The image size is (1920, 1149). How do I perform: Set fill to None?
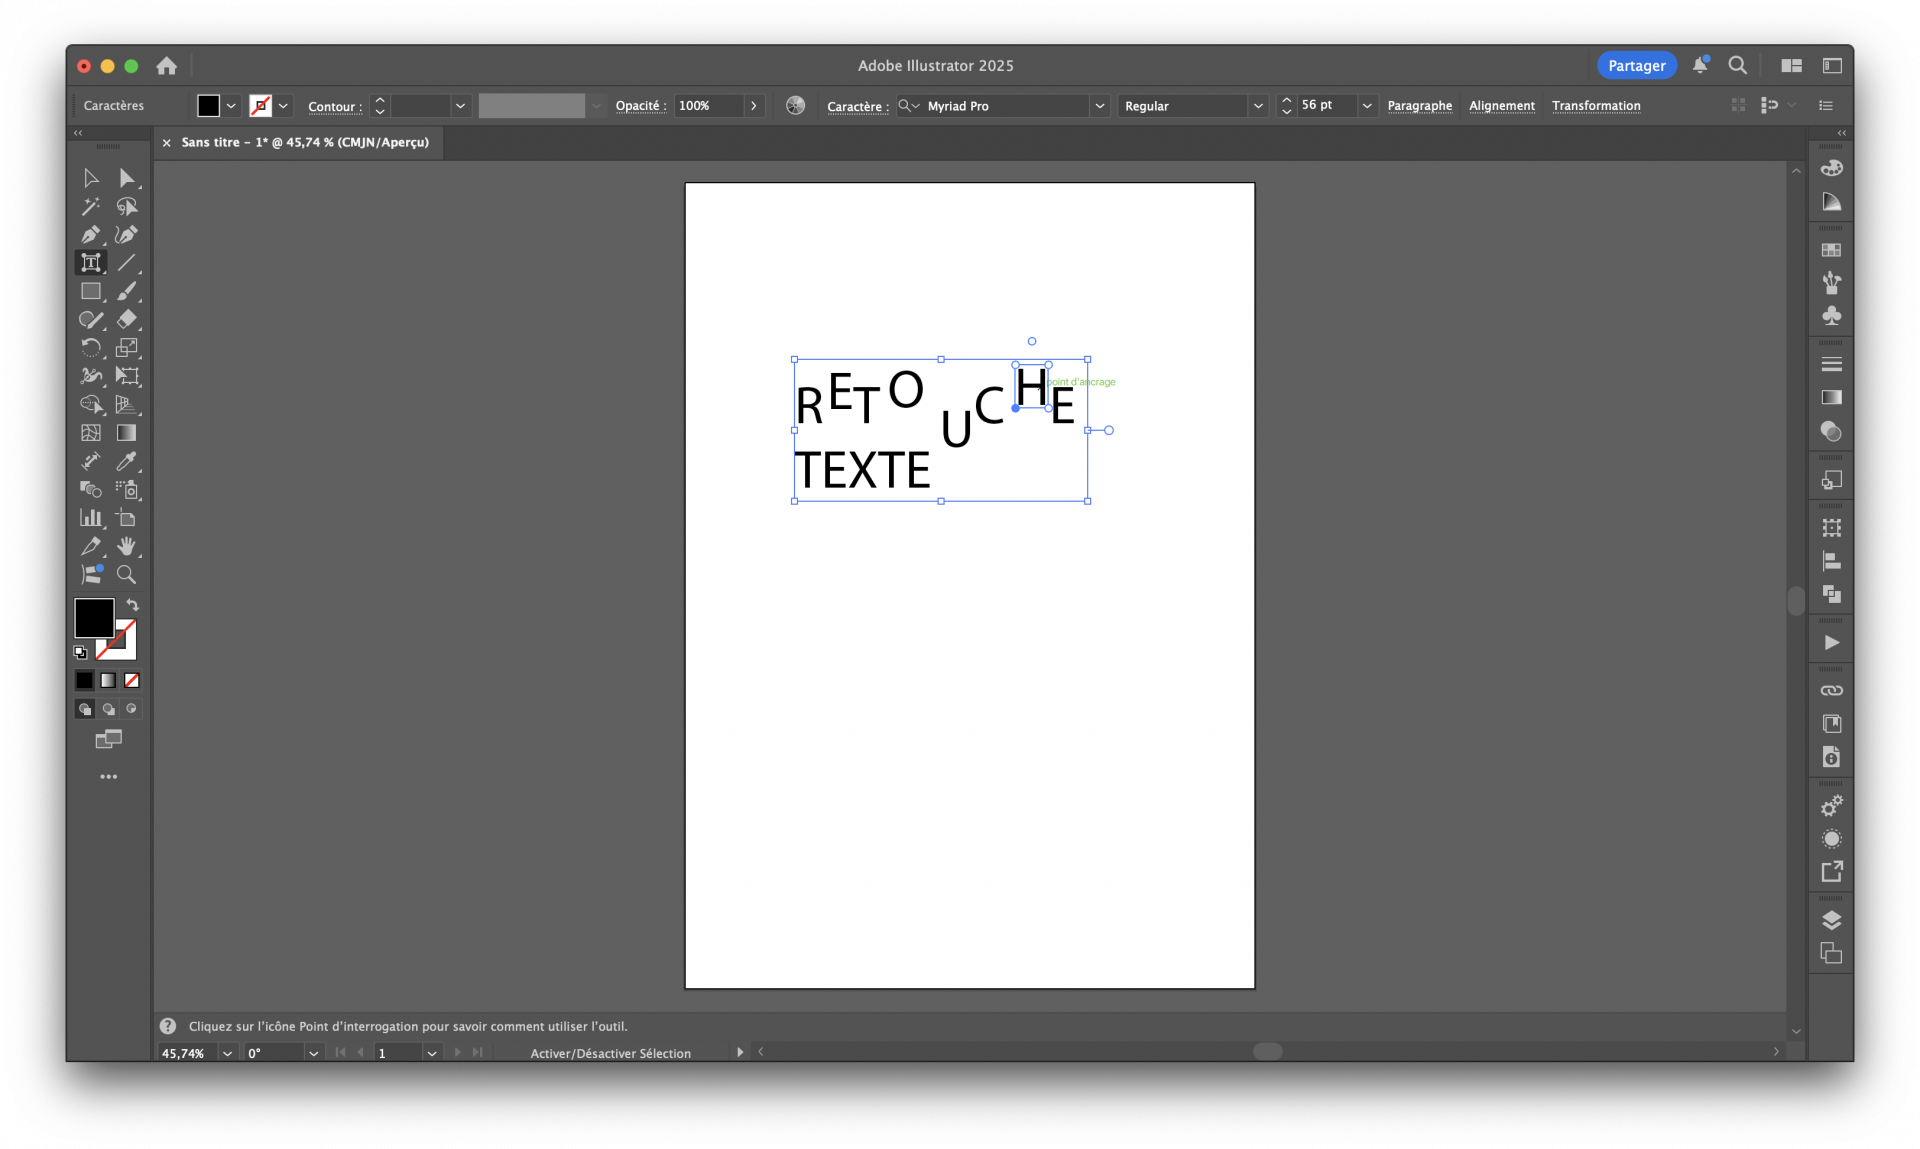point(132,680)
